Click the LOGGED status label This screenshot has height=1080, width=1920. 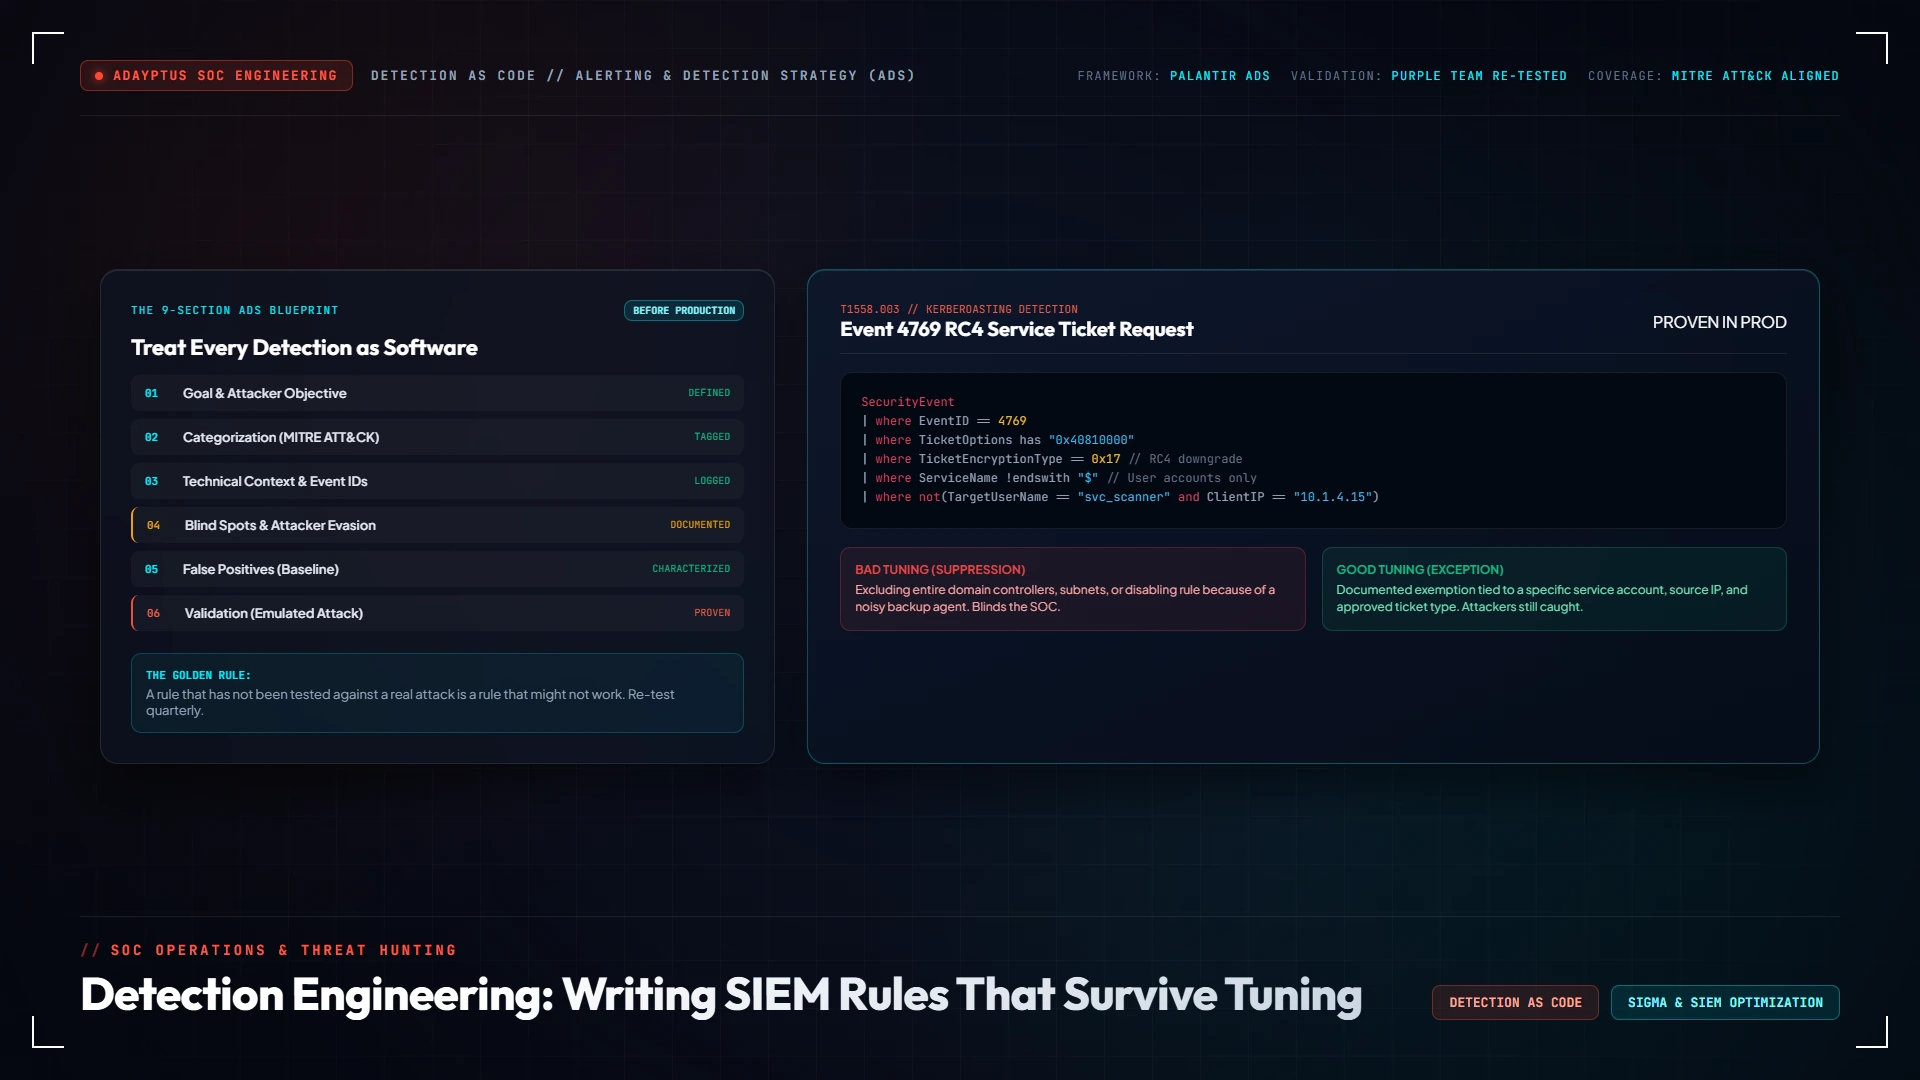[712, 481]
